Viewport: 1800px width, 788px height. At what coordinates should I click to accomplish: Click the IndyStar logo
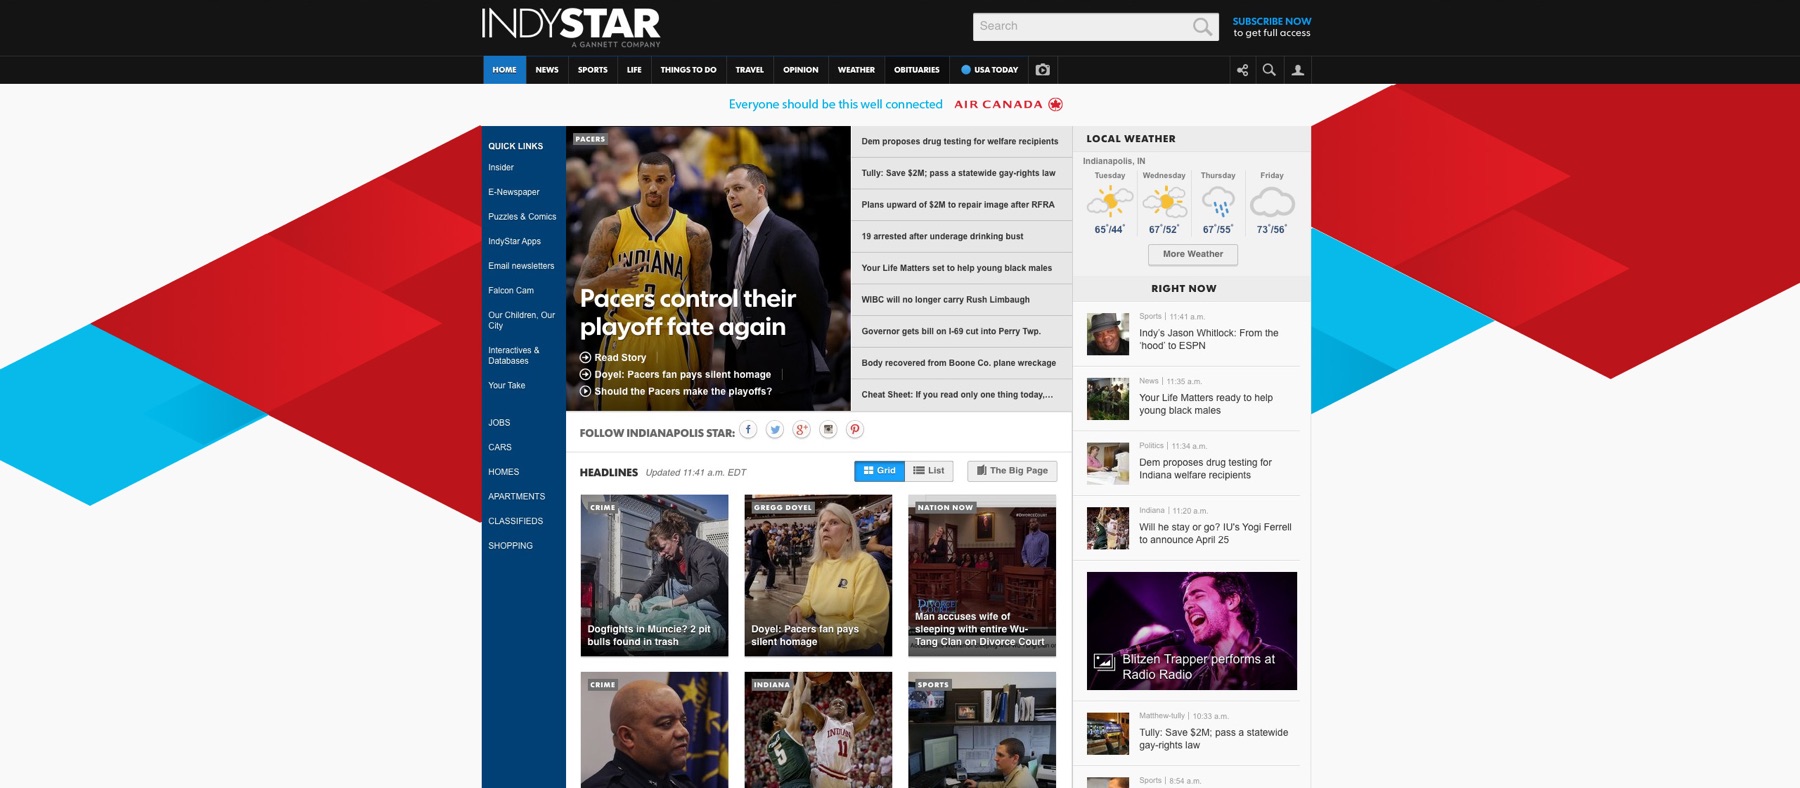coord(571,27)
